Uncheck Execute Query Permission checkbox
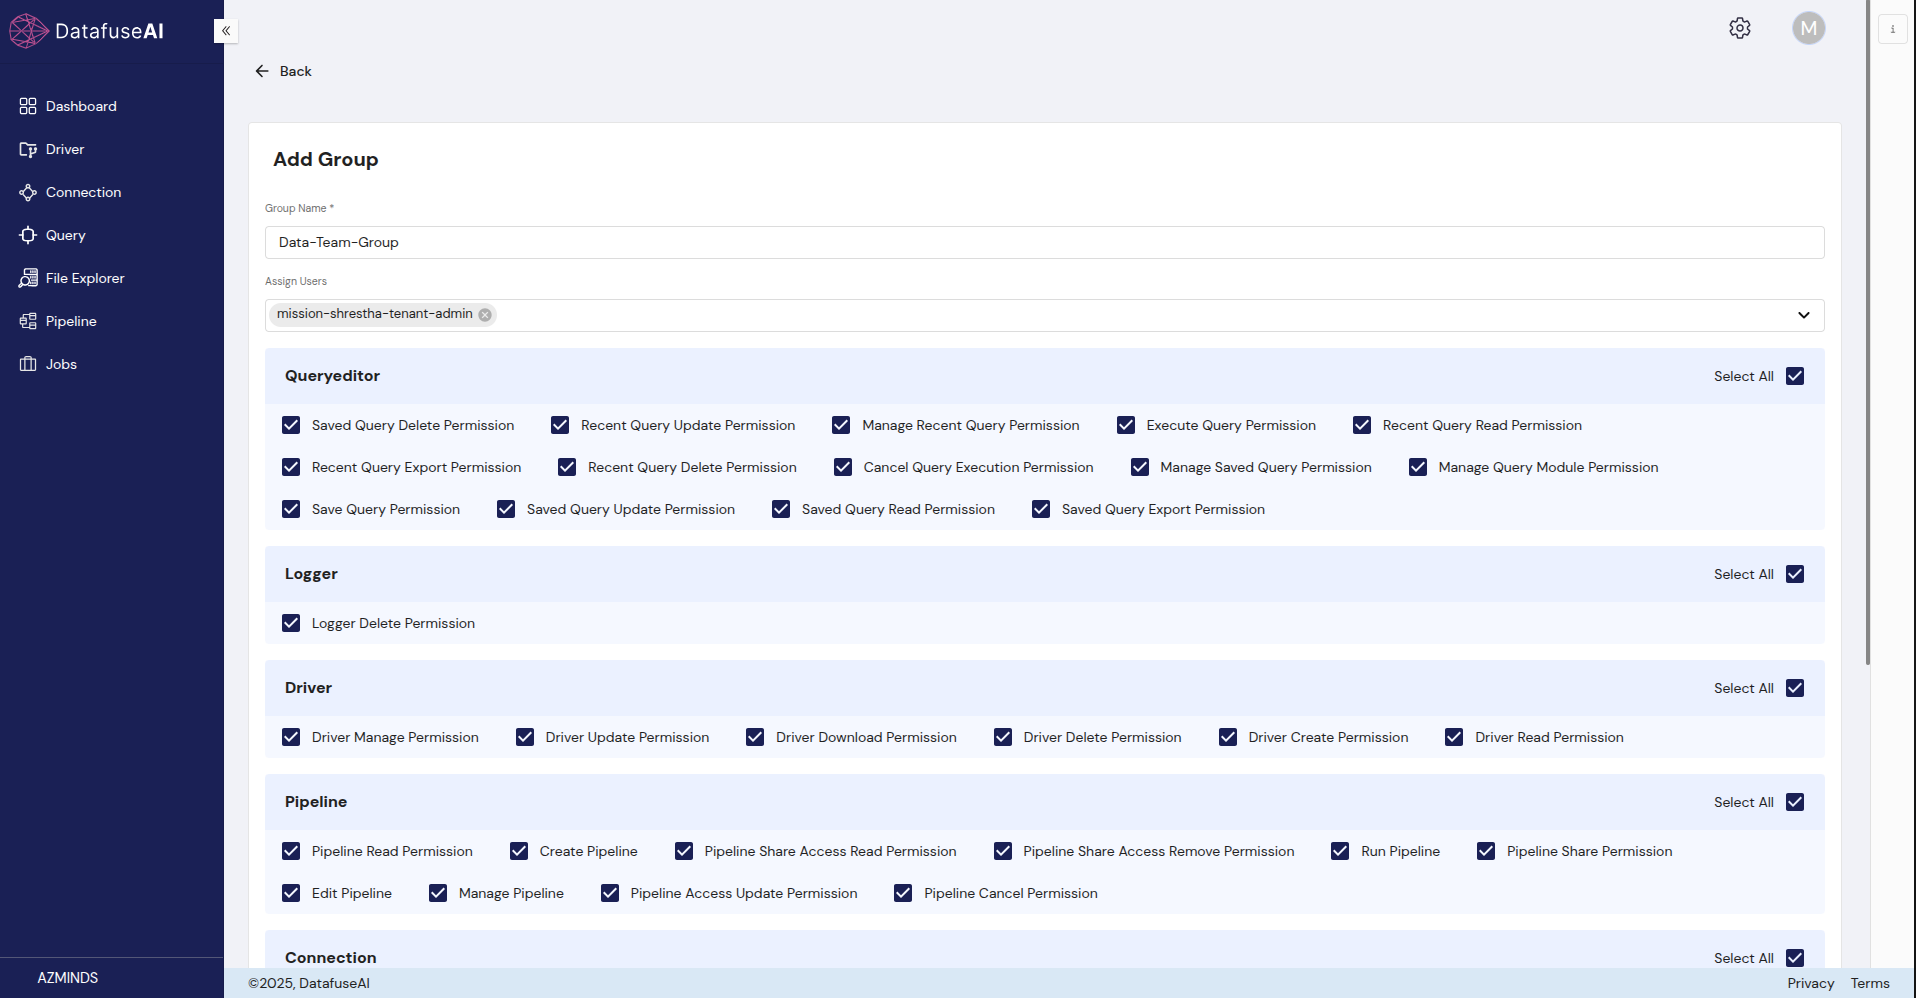 pyautogui.click(x=1126, y=426)
